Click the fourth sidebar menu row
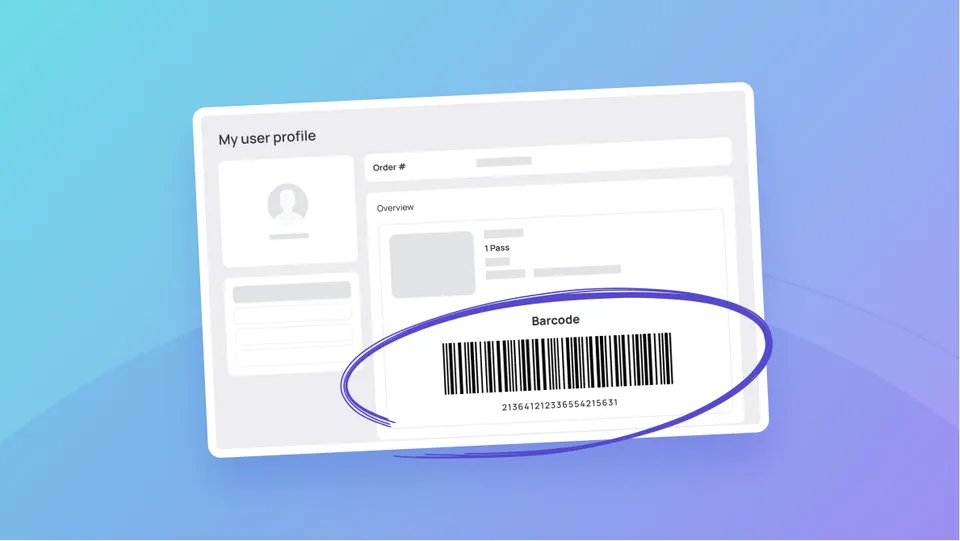Image resolution: width=960 pixels, height=541 pixels. click(294, 356)
